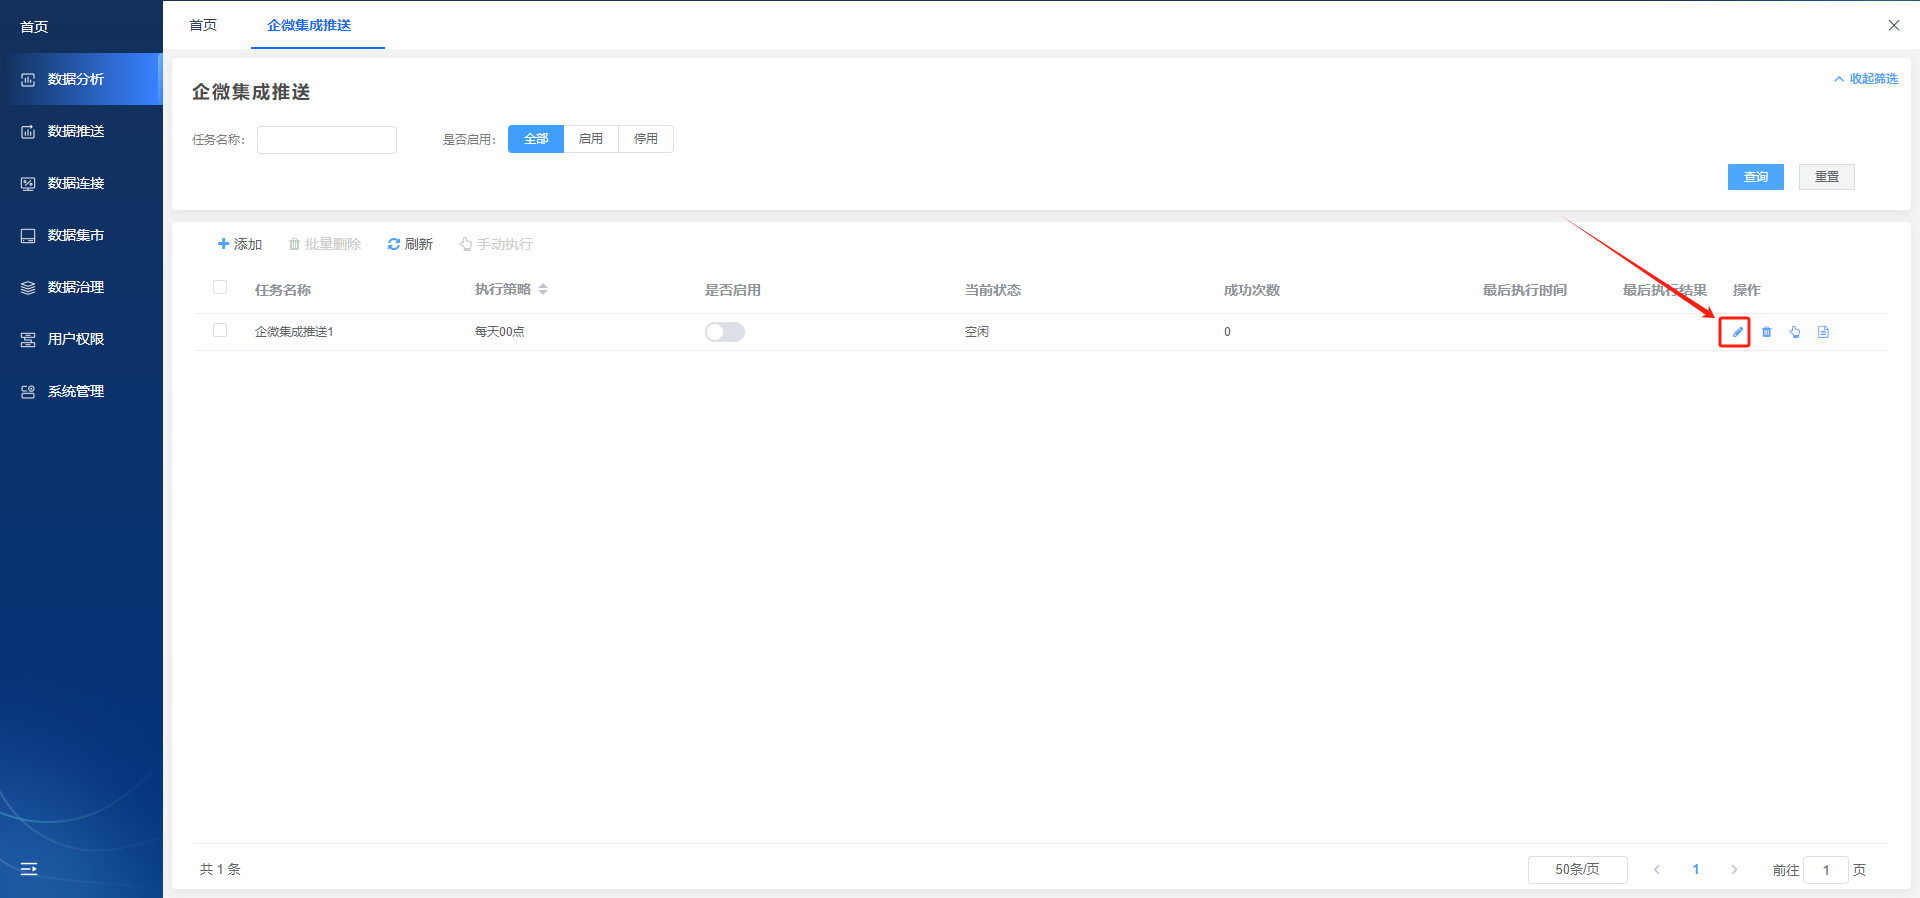Open 数据推送 in the sidebar
Image resolution: width=1920 pixels, height=898 pixels.
pyautogui.click(x=81, y=131)
